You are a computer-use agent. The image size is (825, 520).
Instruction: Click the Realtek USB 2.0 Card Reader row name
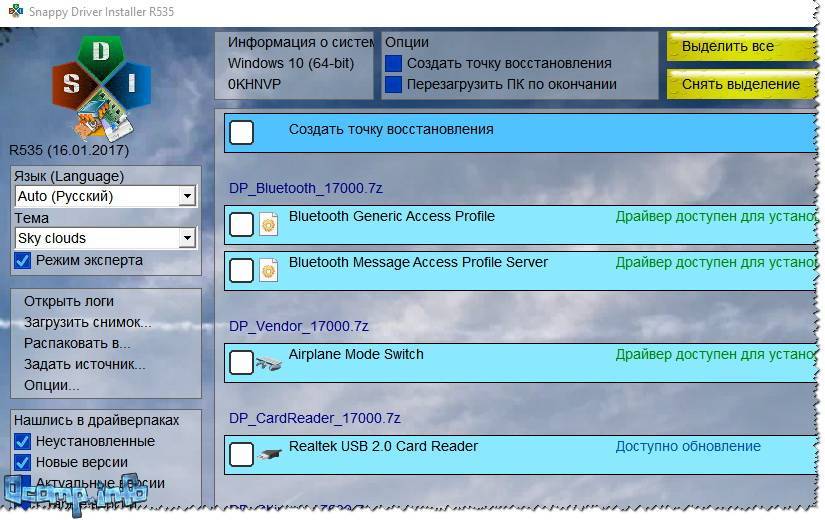click(383, 446)
